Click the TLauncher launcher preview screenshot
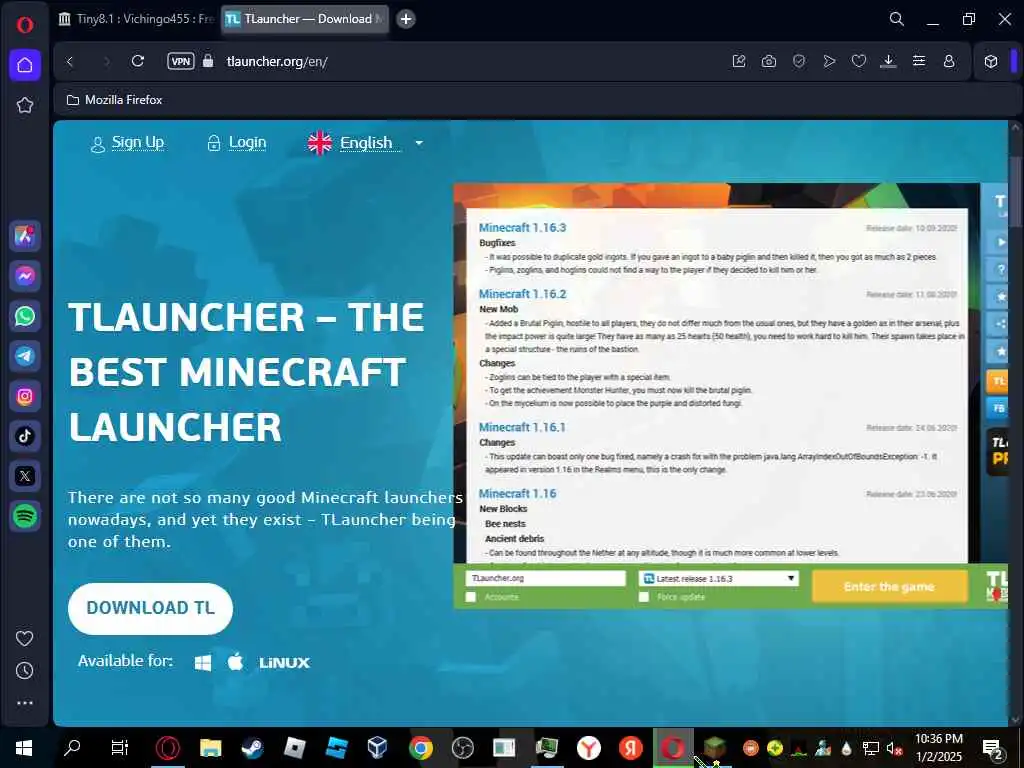The width and height of the screenshot is (1024, 768). pos(730,396)
